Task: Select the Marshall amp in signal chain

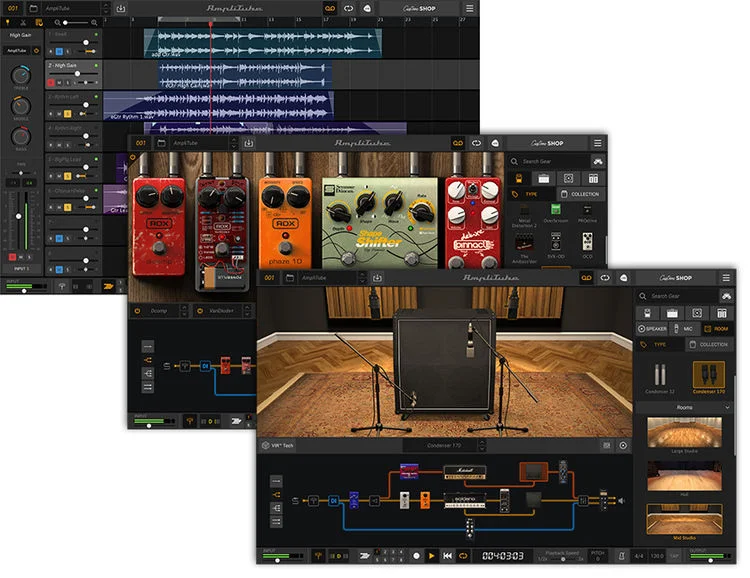Action: (464, 473)
